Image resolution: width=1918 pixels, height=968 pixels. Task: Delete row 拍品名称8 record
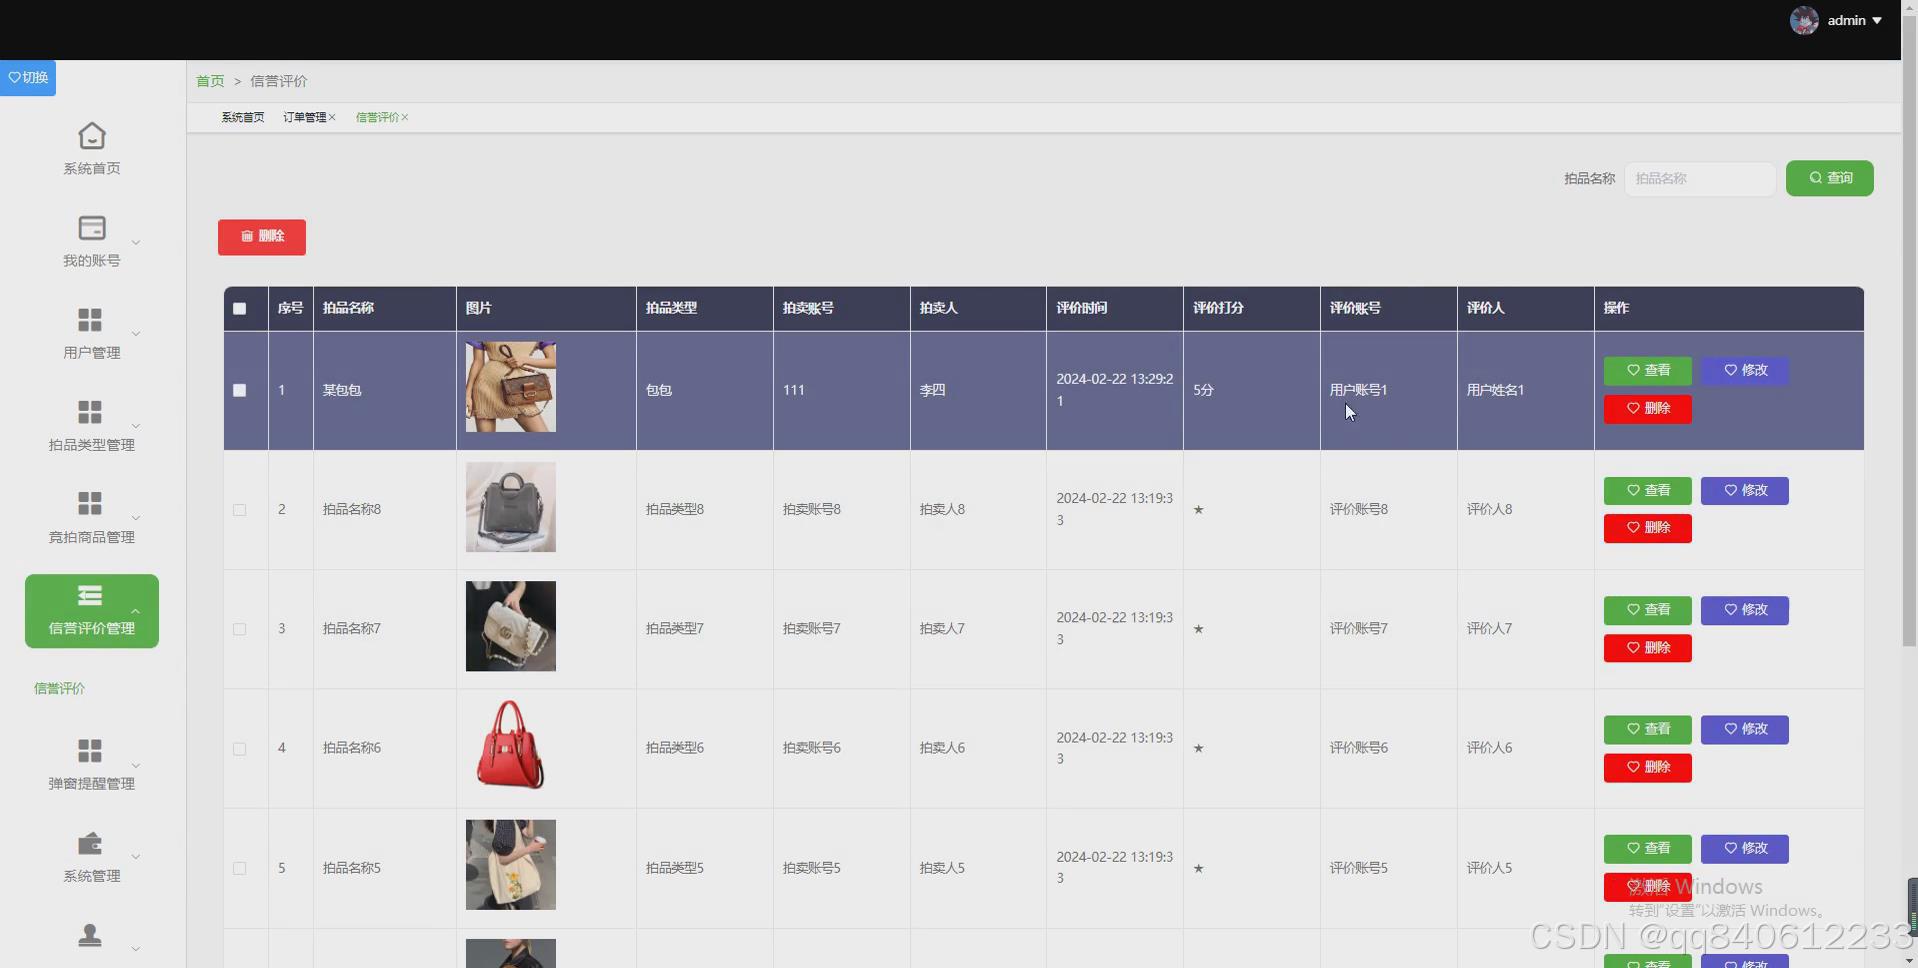point(1647,528)
